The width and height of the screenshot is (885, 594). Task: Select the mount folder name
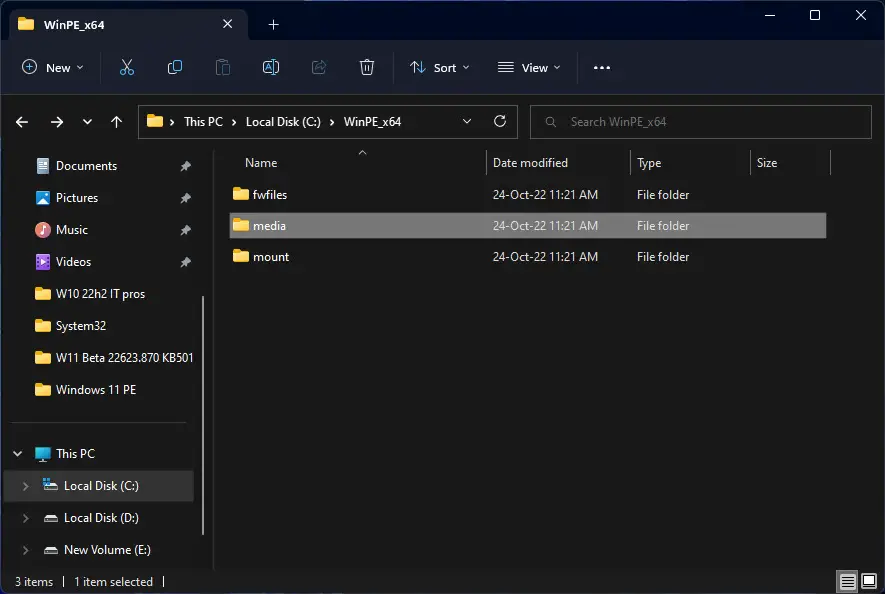coord(271,257)
